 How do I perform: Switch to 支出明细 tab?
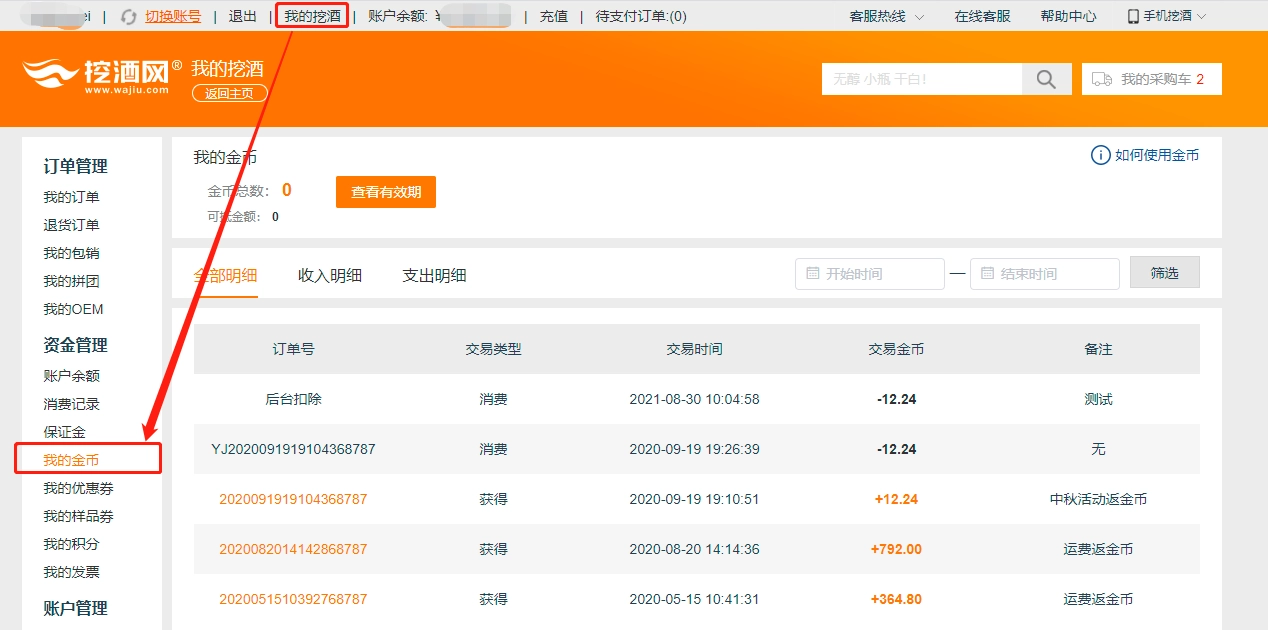[434, 276]
